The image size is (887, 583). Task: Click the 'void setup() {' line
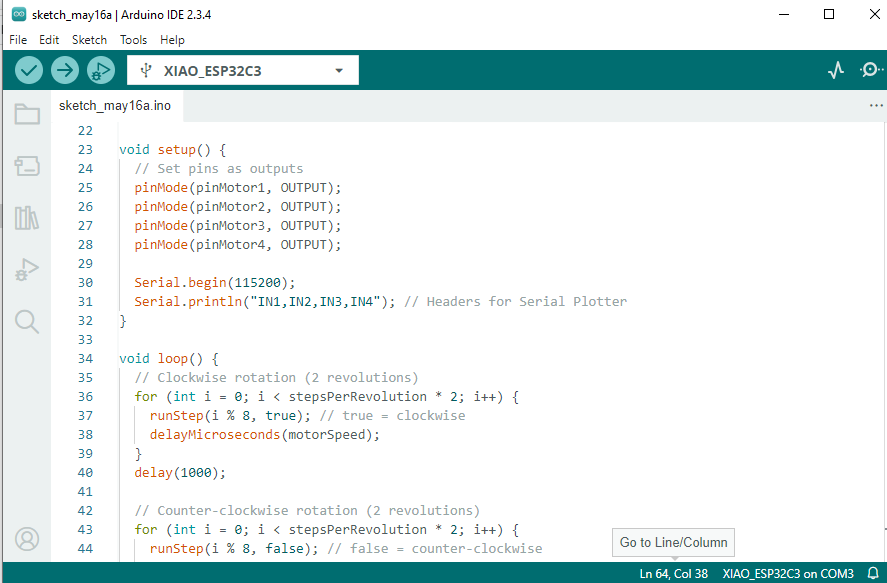173,150
